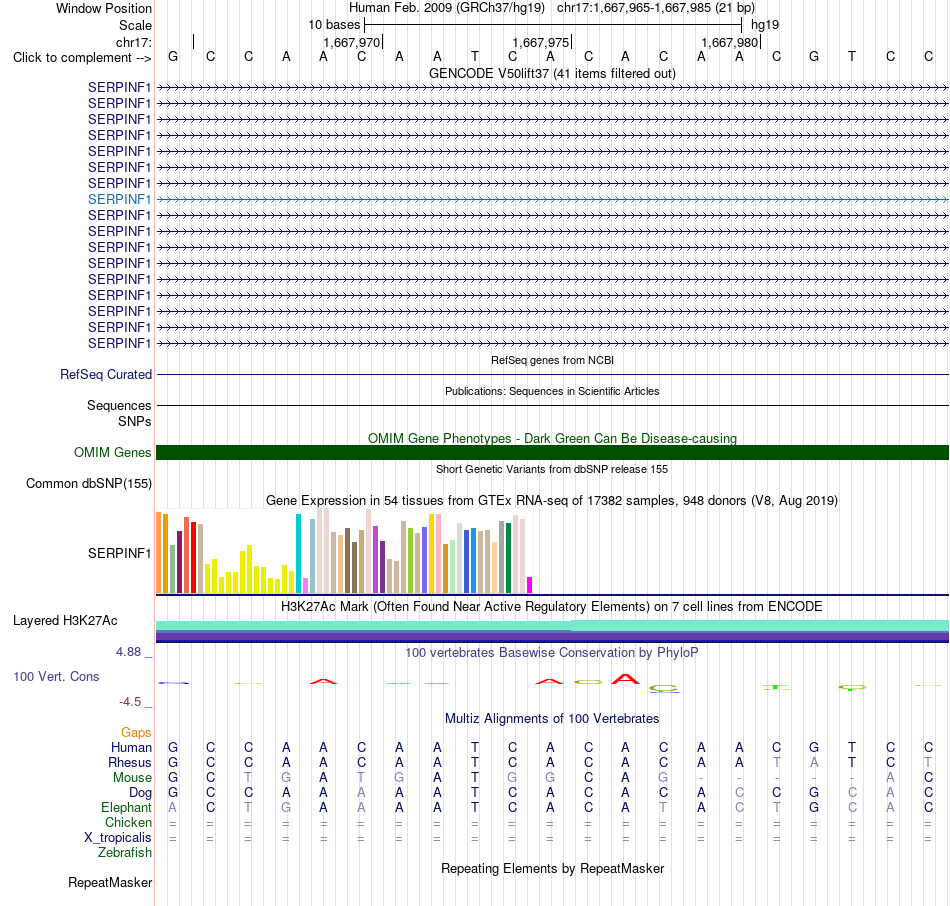This screenshot has width=950, height=906.
Task: Open the GTEx Gene Expression track title
Action: (552, 501)
